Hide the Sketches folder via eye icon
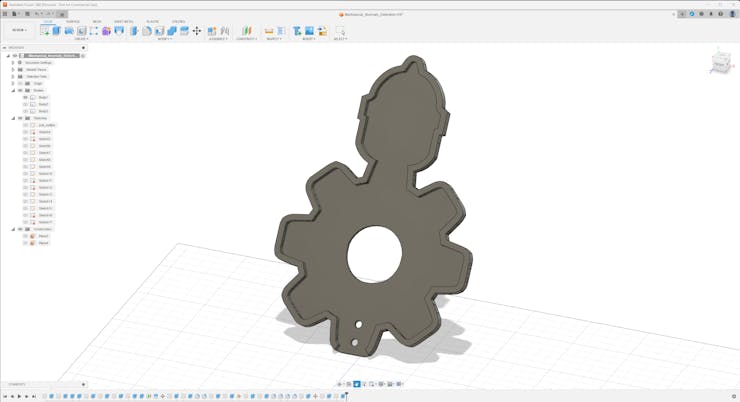Screen dimensions: 740x402 20,118
